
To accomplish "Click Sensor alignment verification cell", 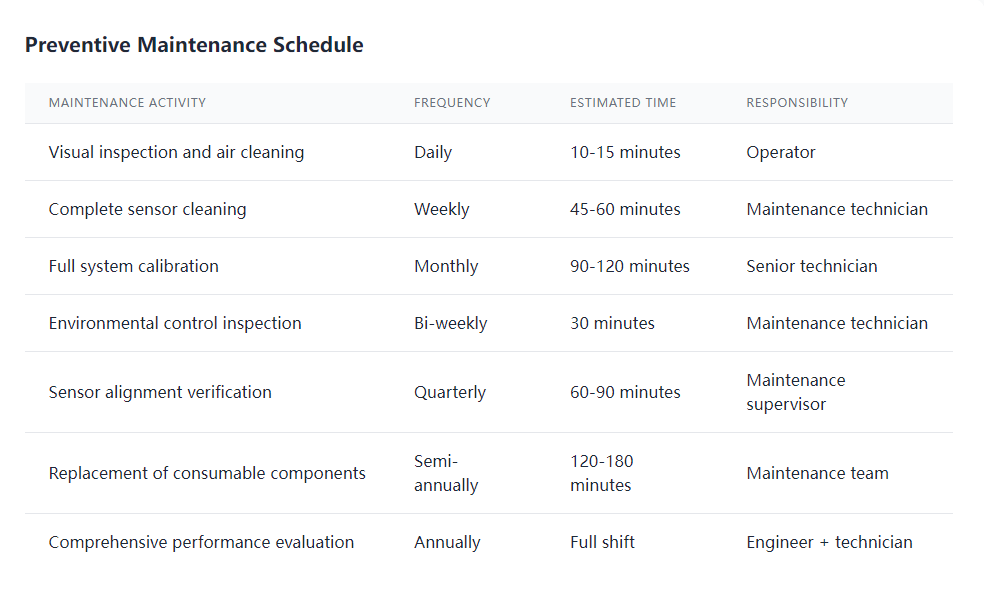I will click(x=160, y=392).
